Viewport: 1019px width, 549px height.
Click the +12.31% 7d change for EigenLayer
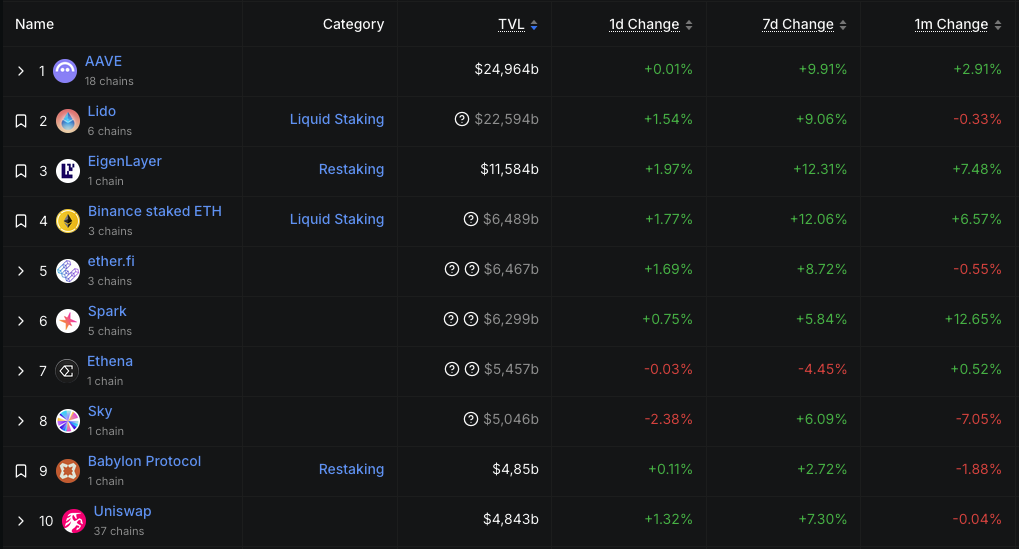pos(819,169)
